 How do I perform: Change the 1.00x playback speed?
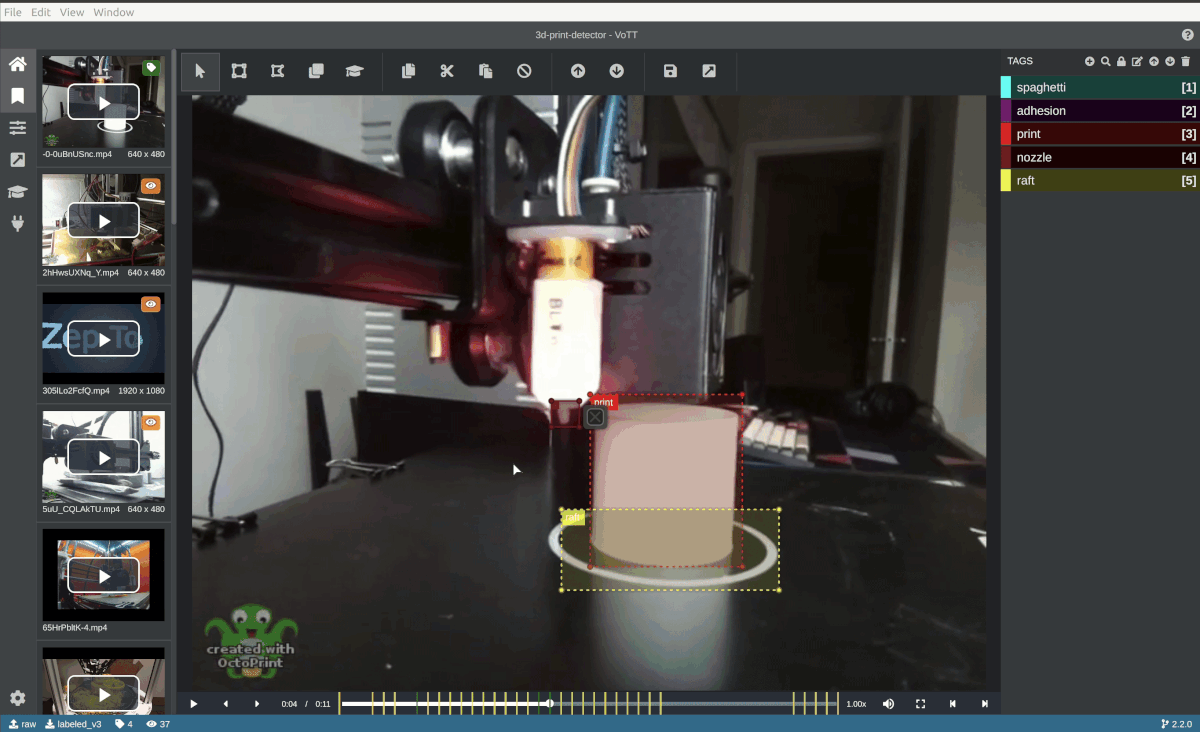tap(856, 704)
